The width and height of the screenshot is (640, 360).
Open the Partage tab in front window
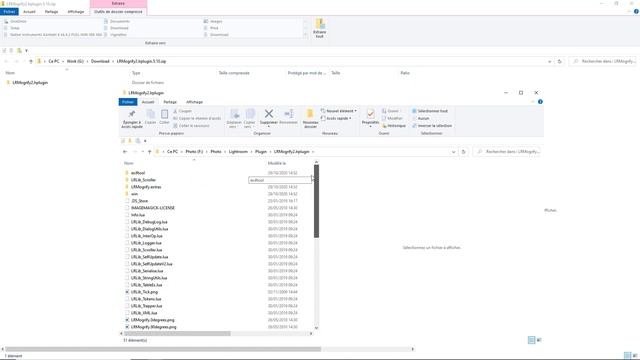(170, 102)
